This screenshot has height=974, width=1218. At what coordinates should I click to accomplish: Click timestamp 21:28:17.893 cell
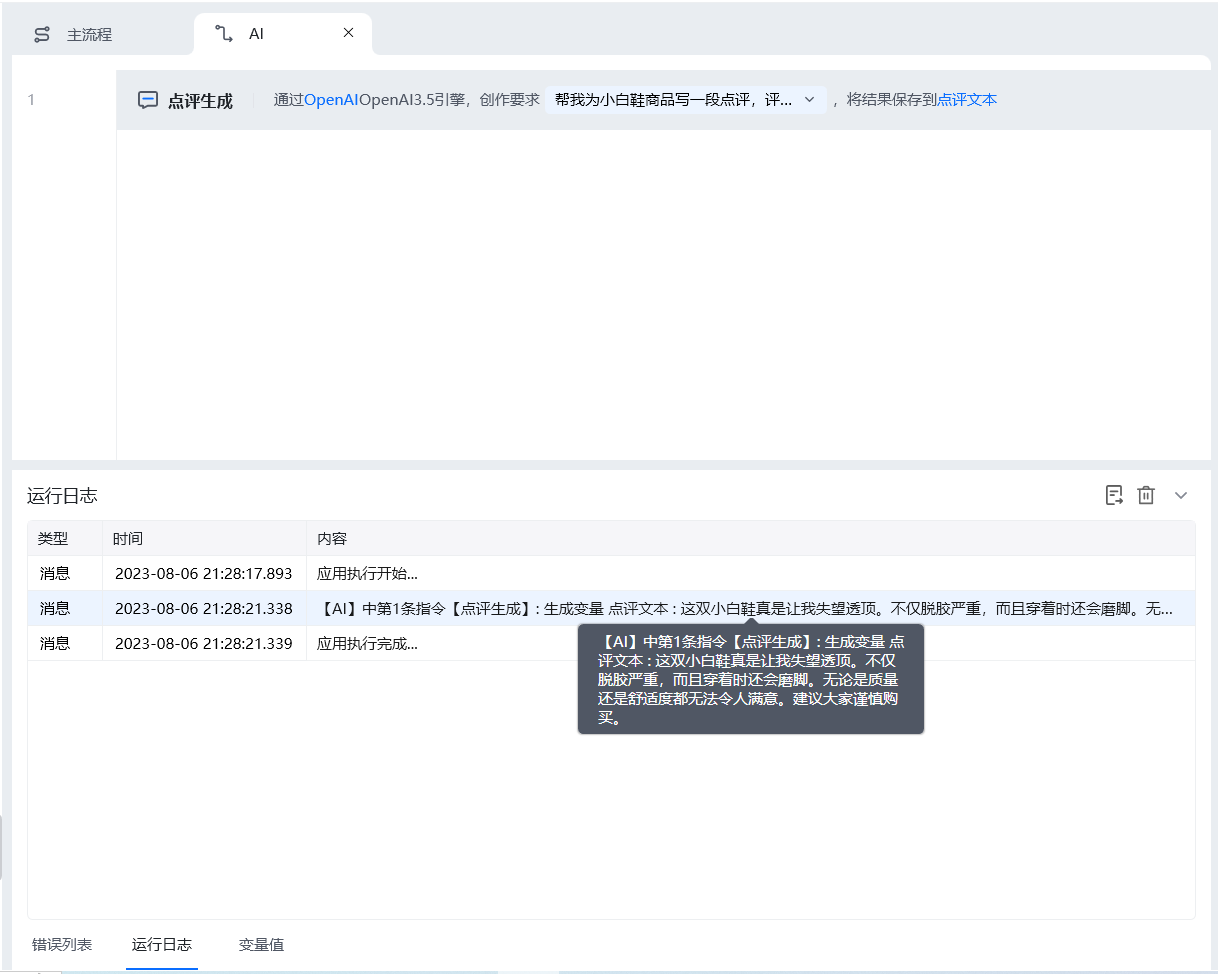204,574
